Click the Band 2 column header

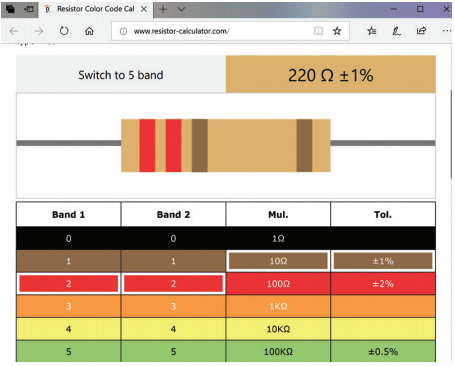click(x=173, y=214)
